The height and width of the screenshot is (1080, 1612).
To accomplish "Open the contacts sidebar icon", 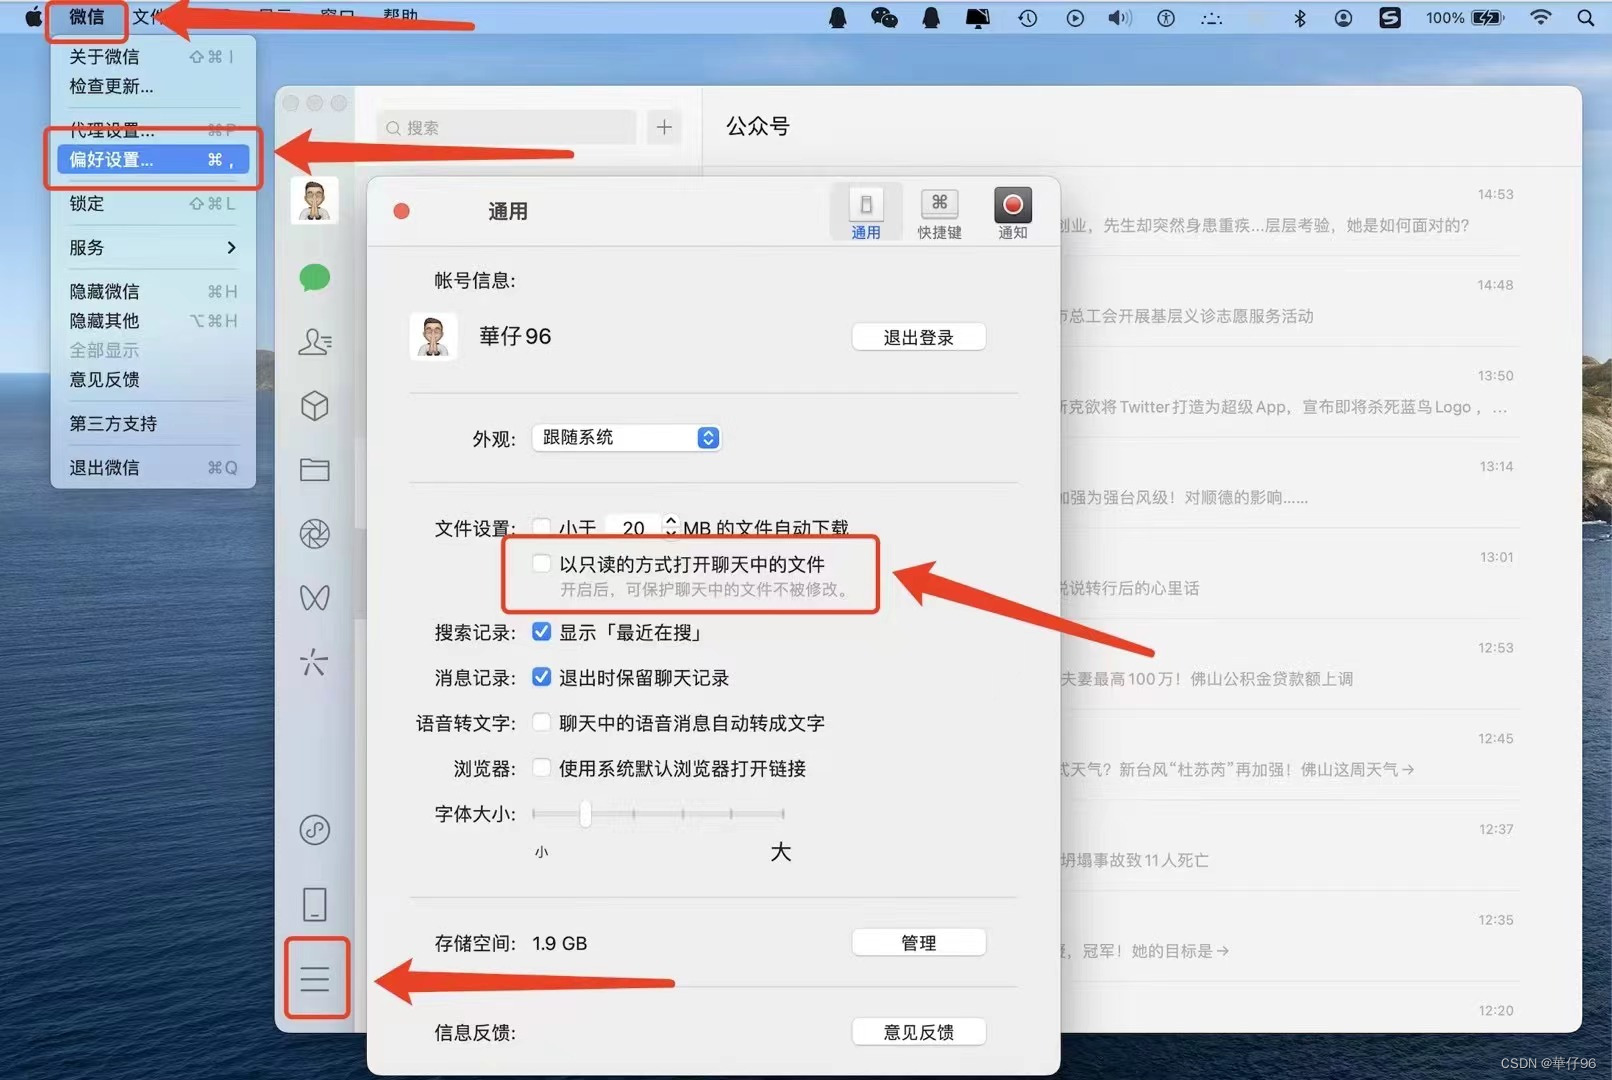I will click(x=315, y=342).
